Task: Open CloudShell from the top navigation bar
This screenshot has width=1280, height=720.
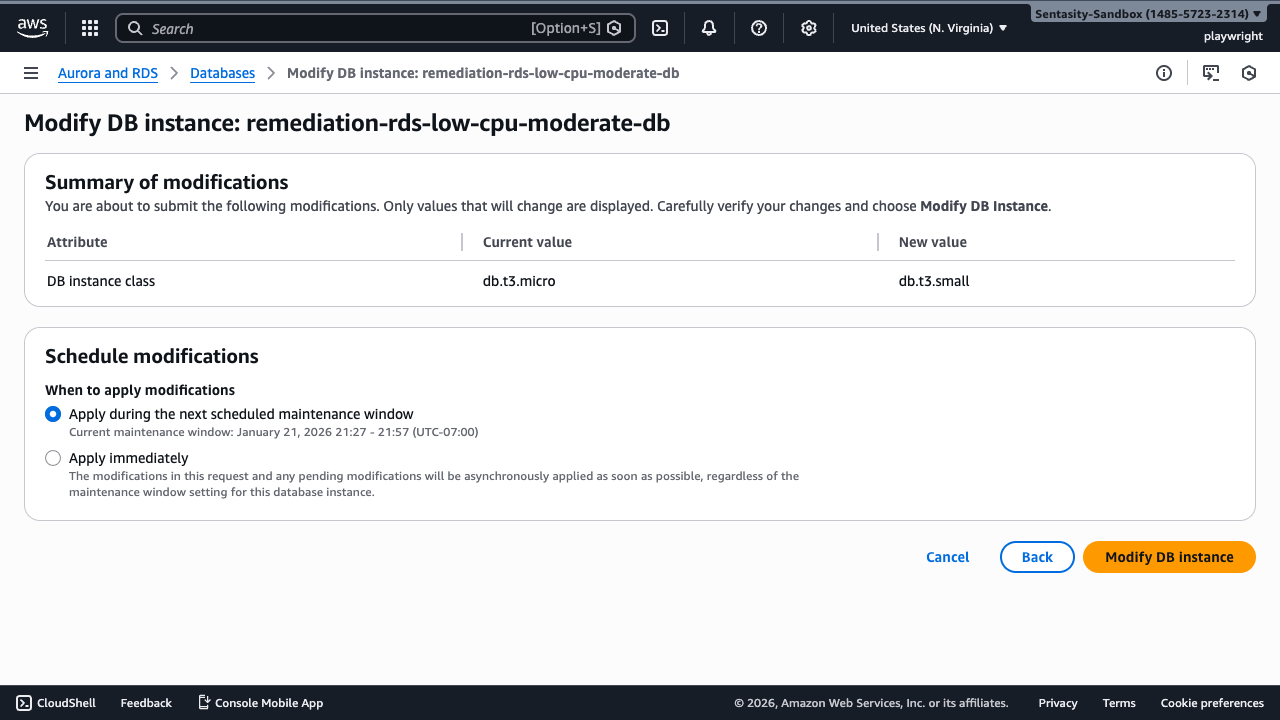Action: [659, 27]
